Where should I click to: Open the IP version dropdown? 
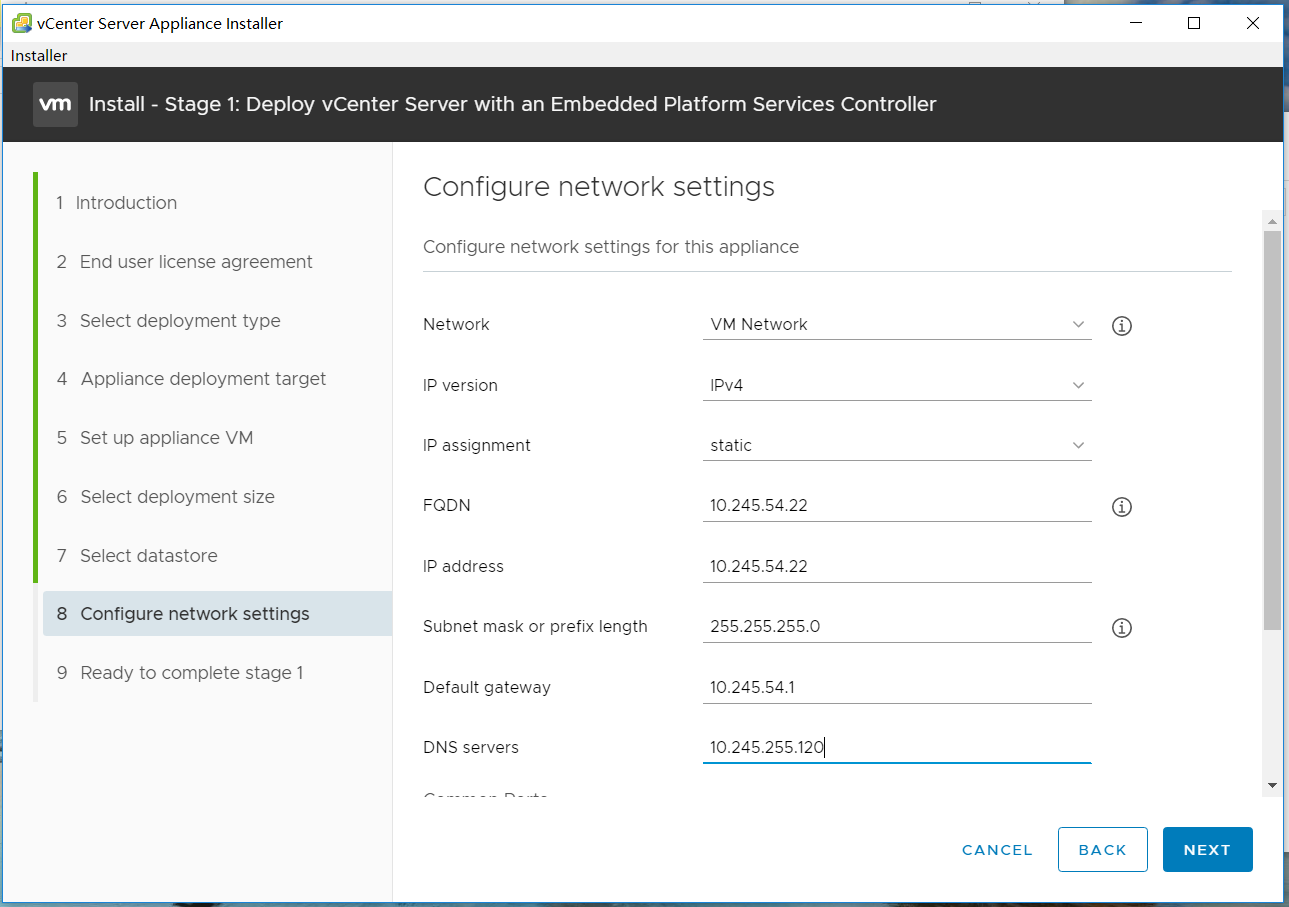point(897,385)
